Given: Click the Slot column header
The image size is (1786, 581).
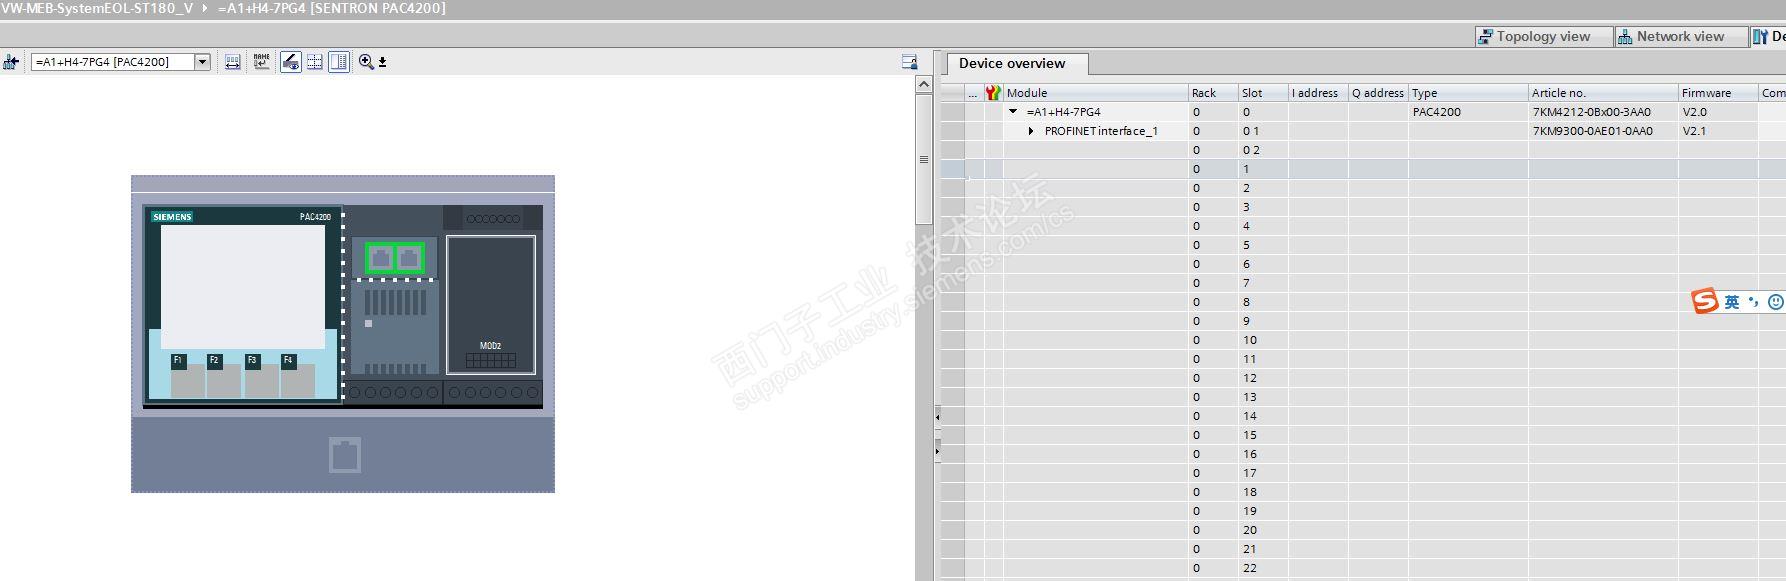Looking at the screenshot, I should (1263, 93).
